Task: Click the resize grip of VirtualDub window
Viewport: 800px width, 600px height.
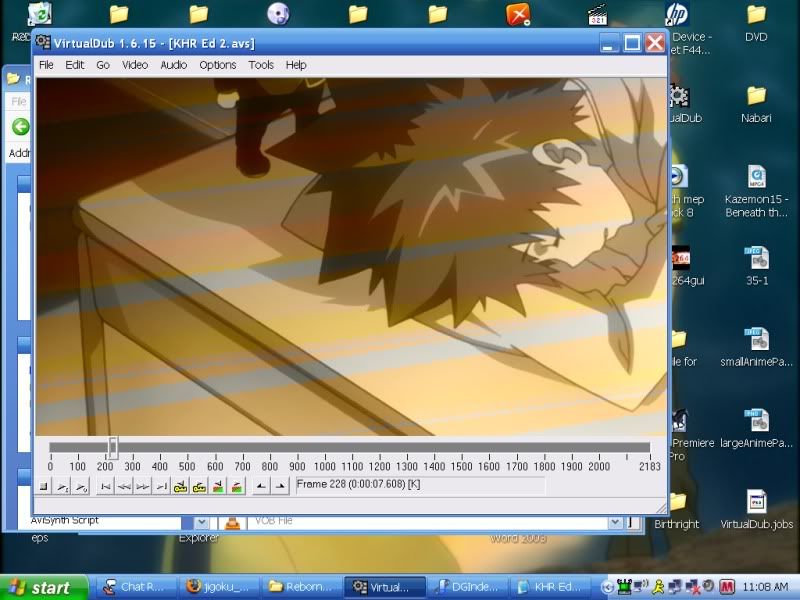Action: 661,508
